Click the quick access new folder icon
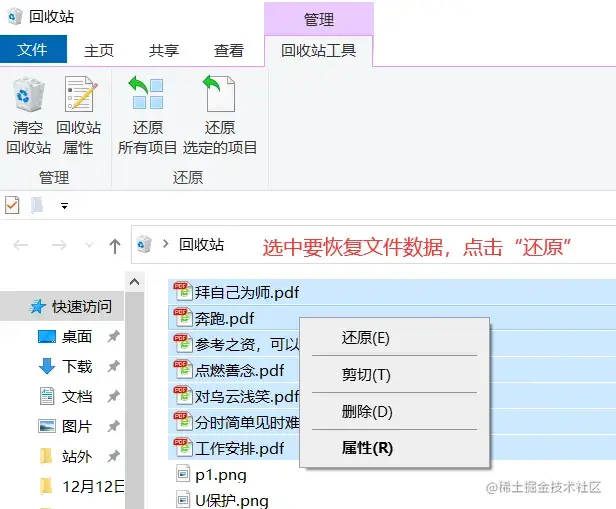The width and height of the screenshot is (616, 509). click(37, 205)
